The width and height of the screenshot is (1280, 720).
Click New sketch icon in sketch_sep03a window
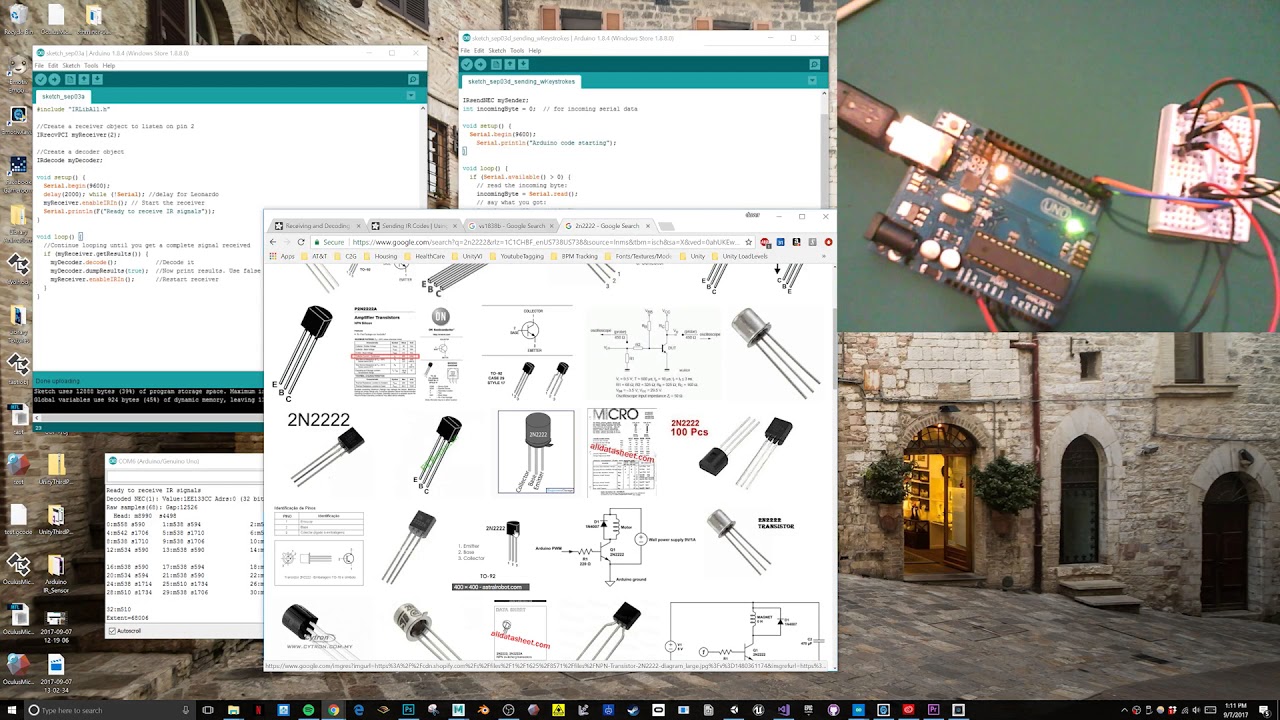[x=71, y=79]
